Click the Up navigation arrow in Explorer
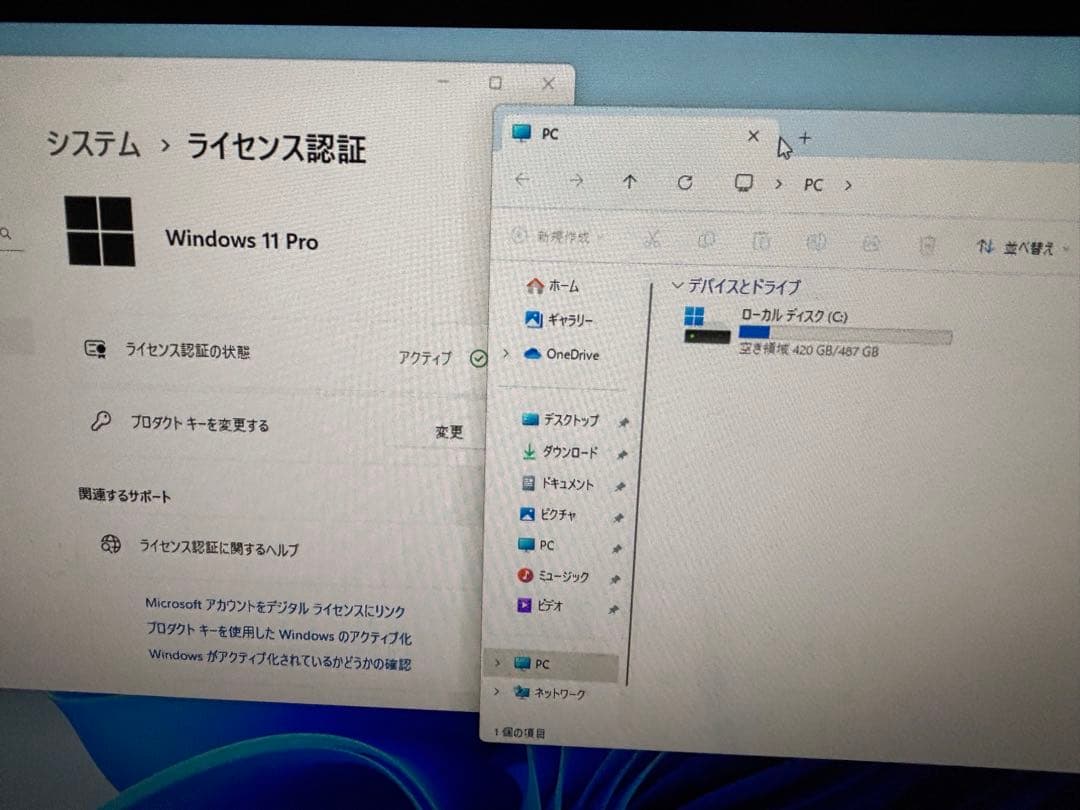 [629, 181]
